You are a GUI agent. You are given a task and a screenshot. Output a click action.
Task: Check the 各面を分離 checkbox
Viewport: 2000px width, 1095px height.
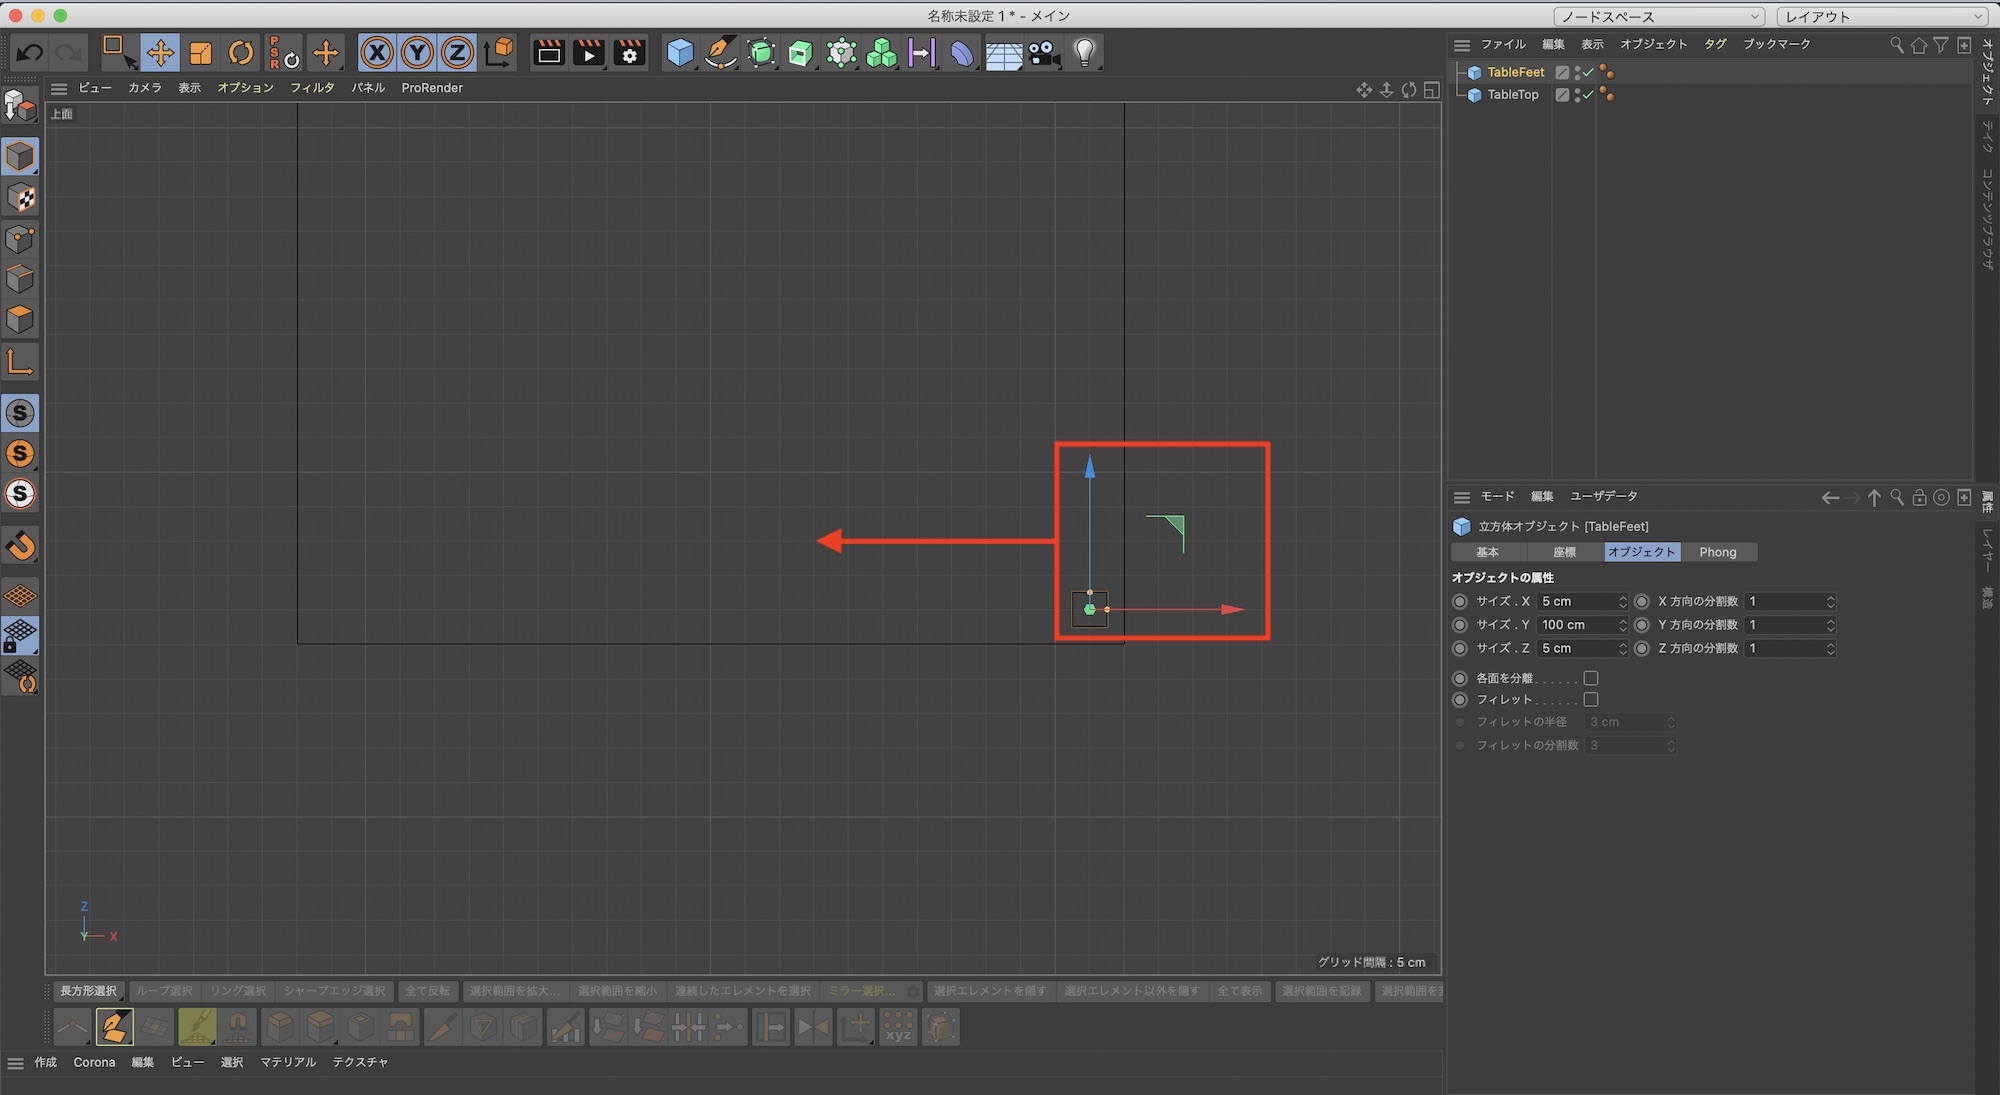[1591, 678]
